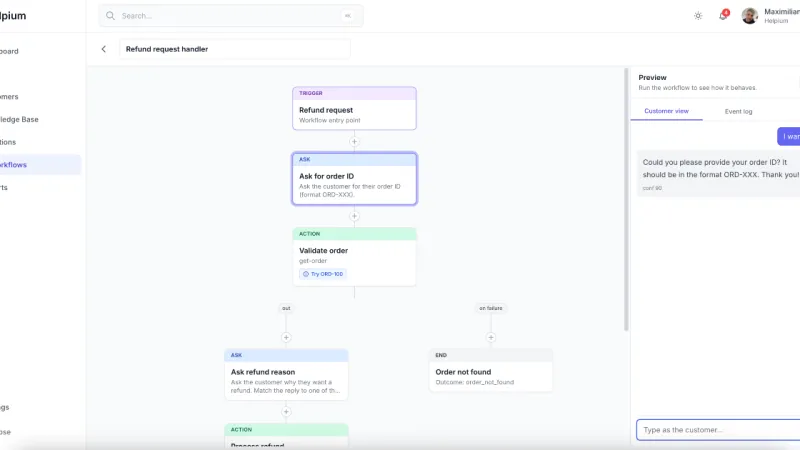
Task: Add step under the out branch
Action: pos(286,337)
